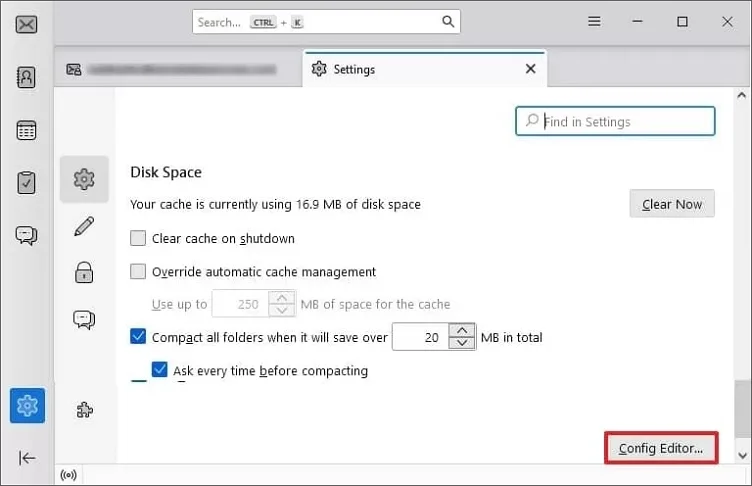Open the hamburger application menu

point(594,22)
